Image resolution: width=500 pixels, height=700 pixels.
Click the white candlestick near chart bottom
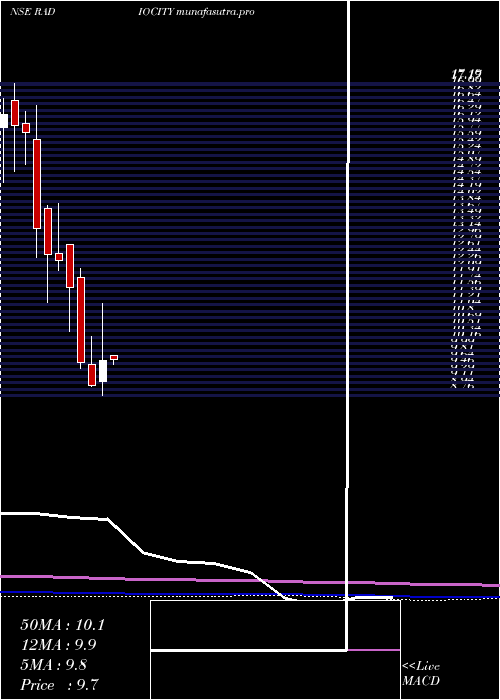[103, 371]
